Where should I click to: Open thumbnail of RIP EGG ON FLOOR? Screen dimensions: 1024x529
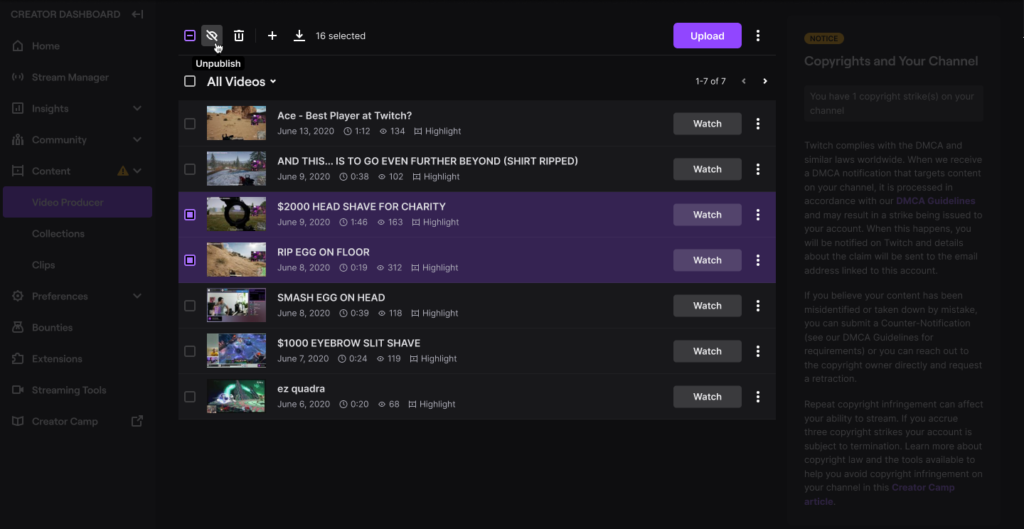pyautogui.click(x=236, y=260)
